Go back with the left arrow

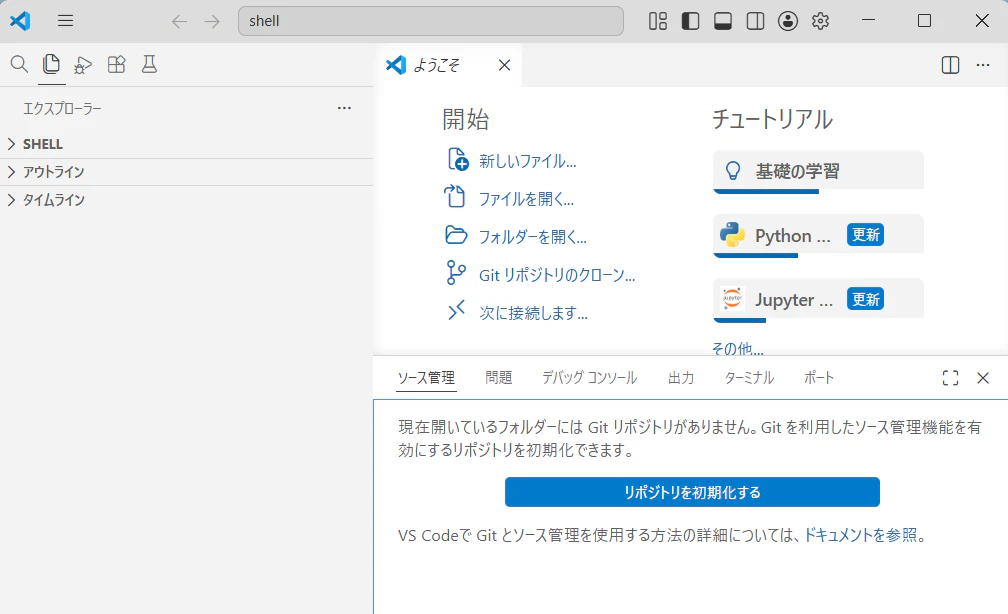[x=179, y=21]
